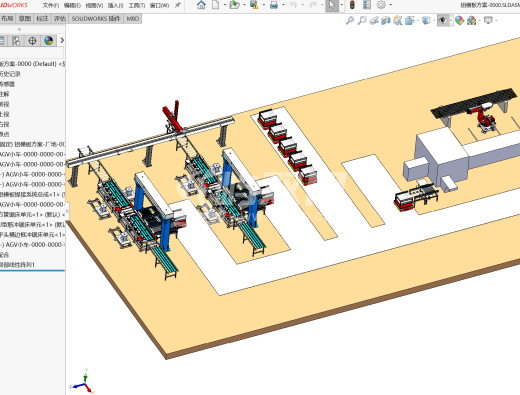Expand the Print dropdown arrow
520x395 pixels.
[283, 5]
